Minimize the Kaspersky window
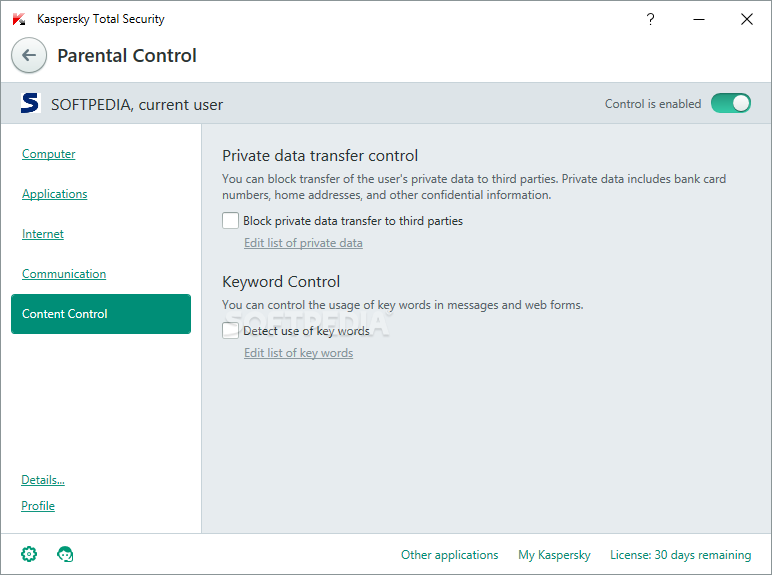Screen dimensions: 772x575 (699, 19)
